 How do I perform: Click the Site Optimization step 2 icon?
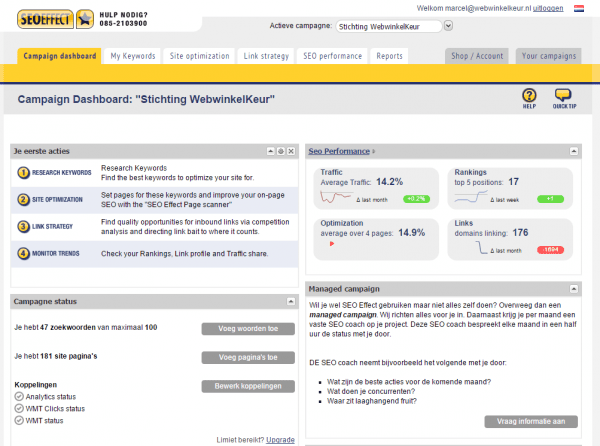(23, 199)
